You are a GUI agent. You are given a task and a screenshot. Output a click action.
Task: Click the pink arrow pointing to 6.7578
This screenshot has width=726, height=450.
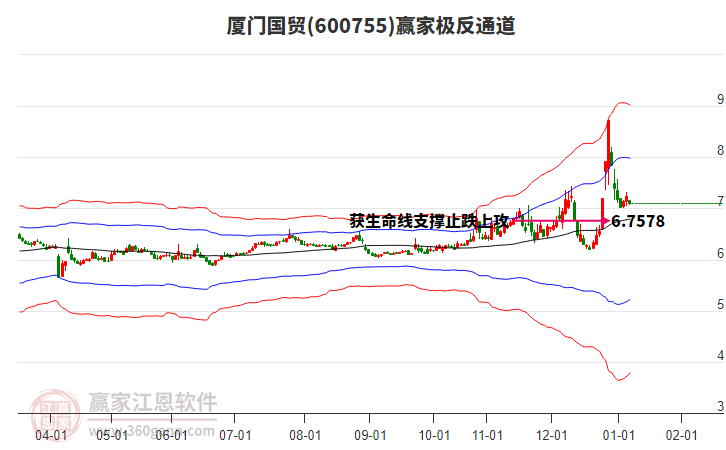click(560, 221)
